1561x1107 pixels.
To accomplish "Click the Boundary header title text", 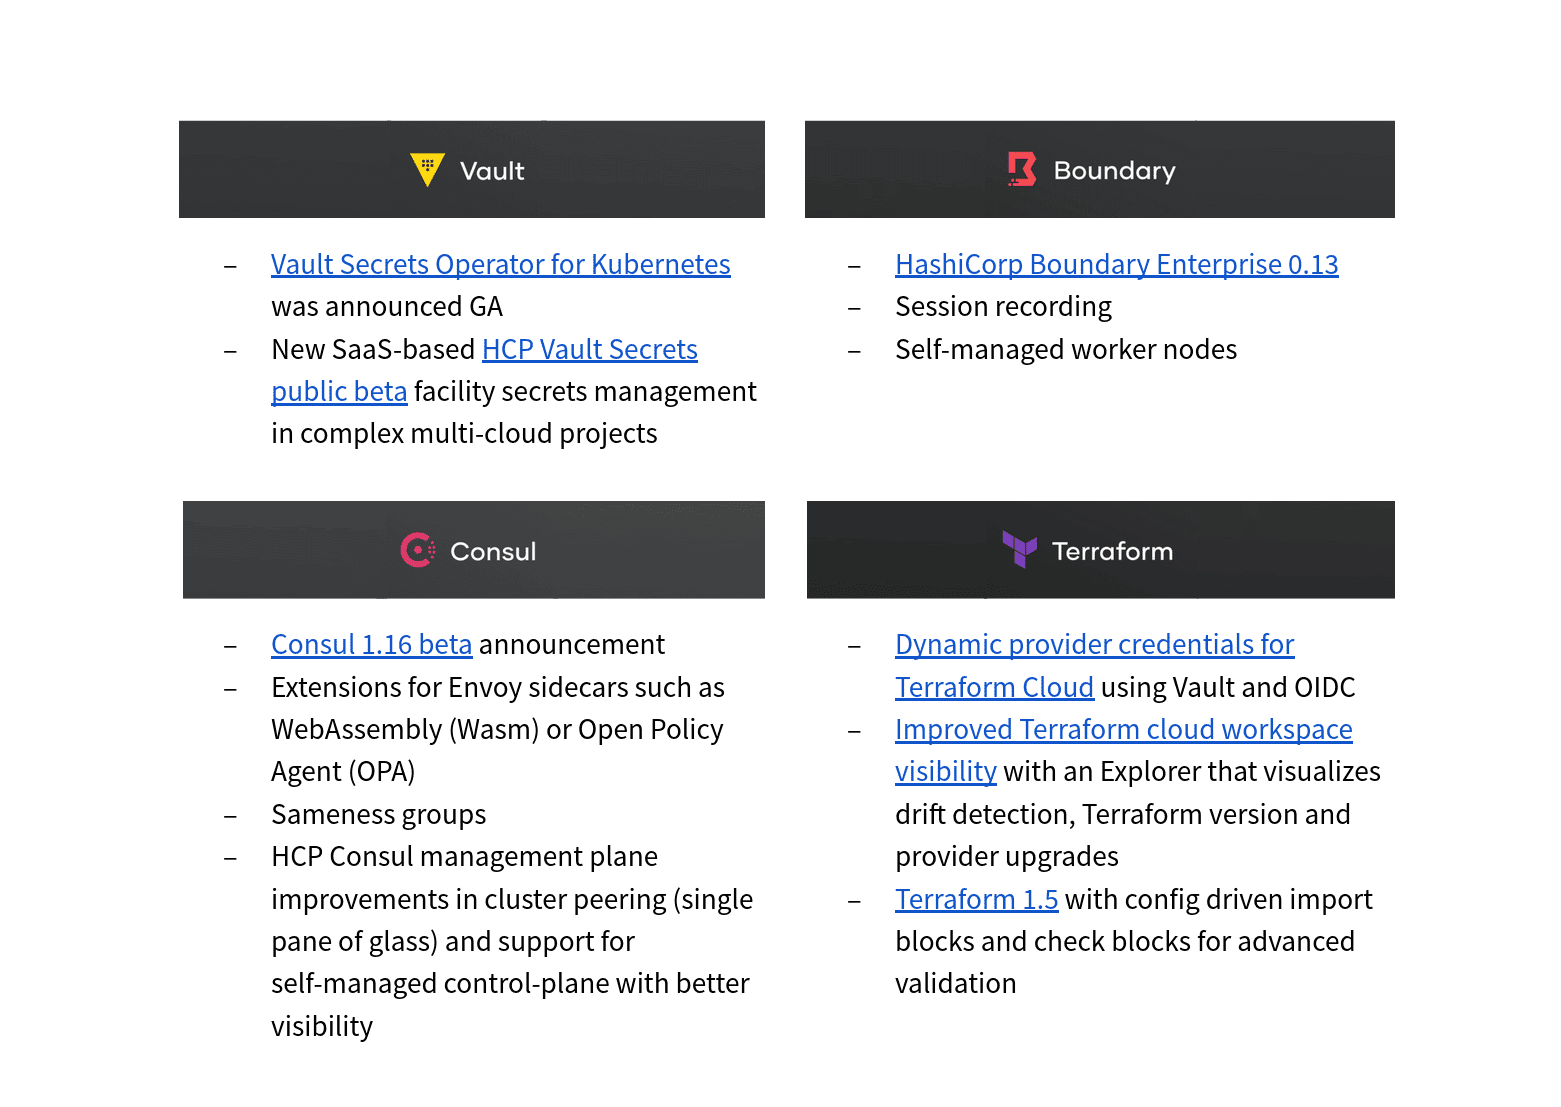I will tap(1114, 171).
